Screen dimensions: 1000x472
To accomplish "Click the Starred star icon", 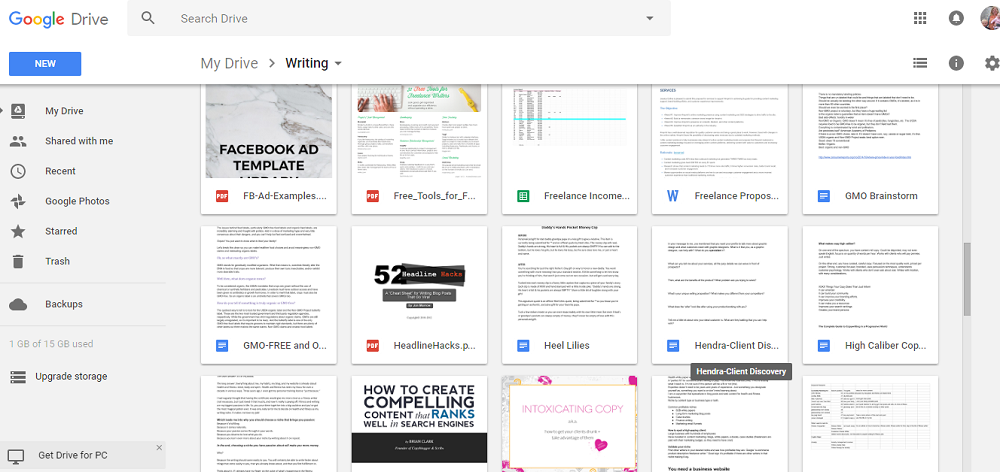I will point(18,231).
